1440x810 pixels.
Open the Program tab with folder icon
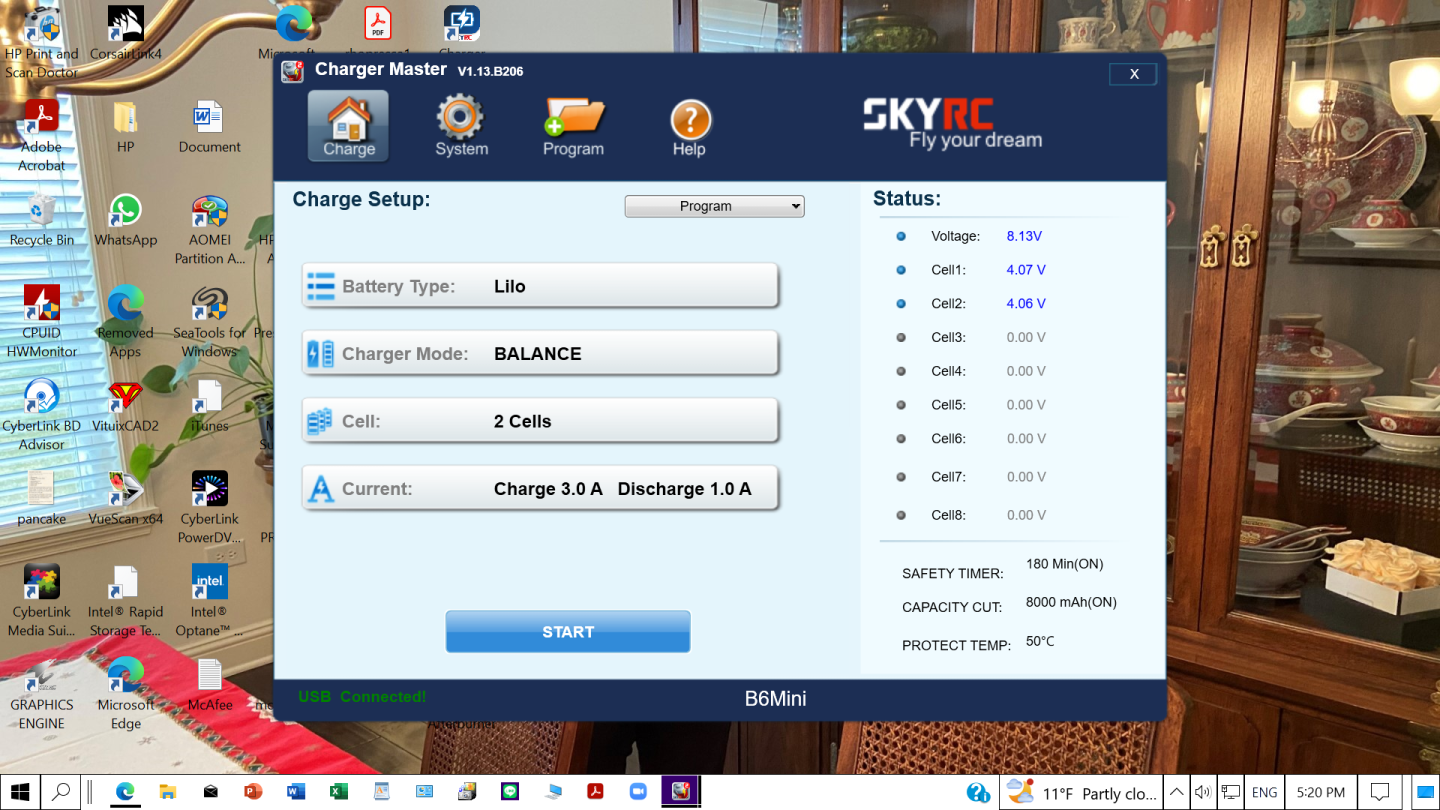[573, 126]
